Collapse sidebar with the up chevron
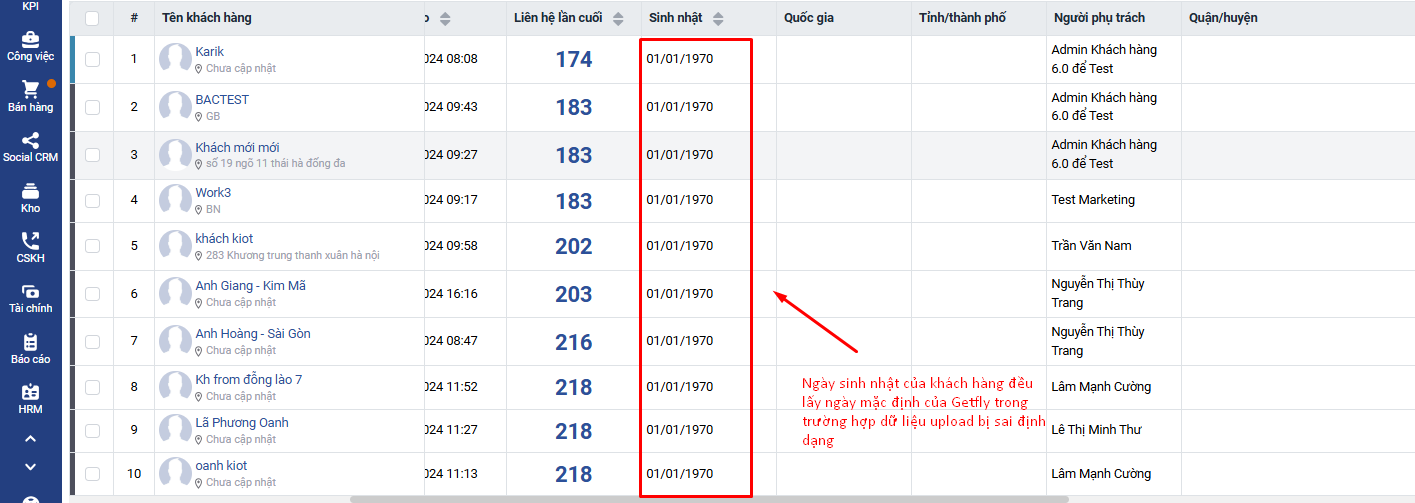The height and width of the screenshot is (503, 1415). click(x=30, y=438)
